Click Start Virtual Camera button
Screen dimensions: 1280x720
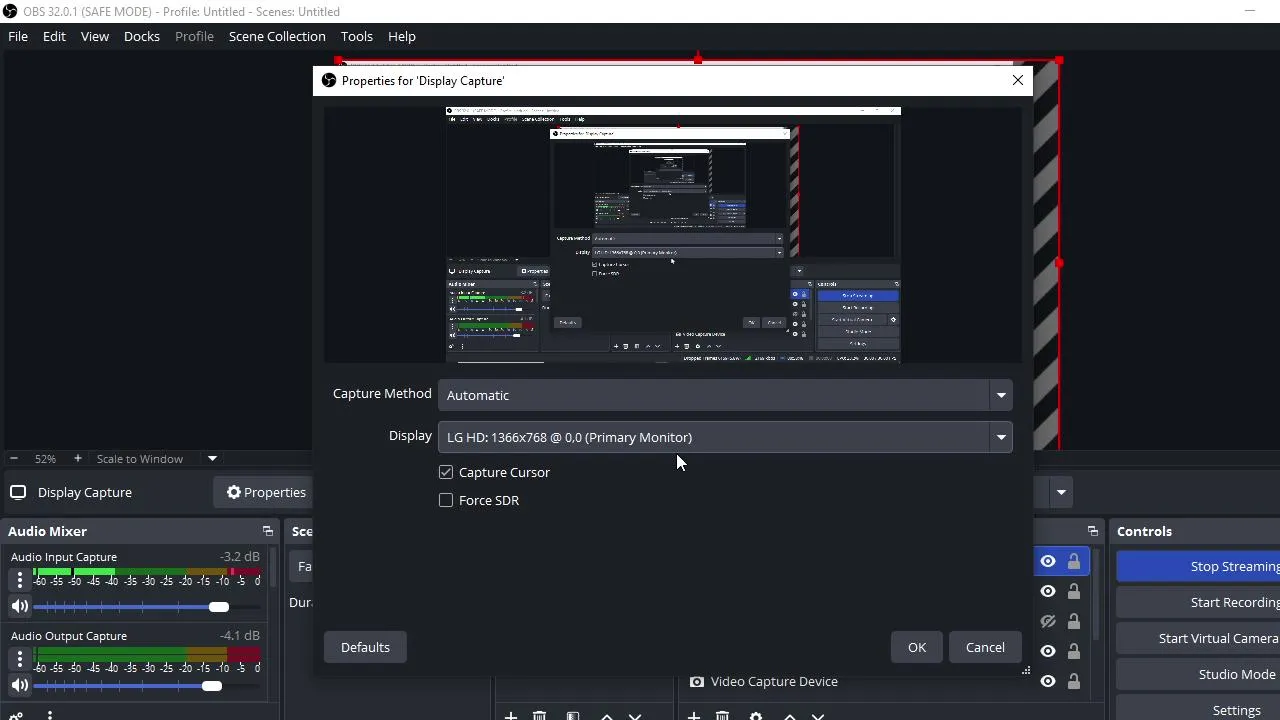(1198, 638)
